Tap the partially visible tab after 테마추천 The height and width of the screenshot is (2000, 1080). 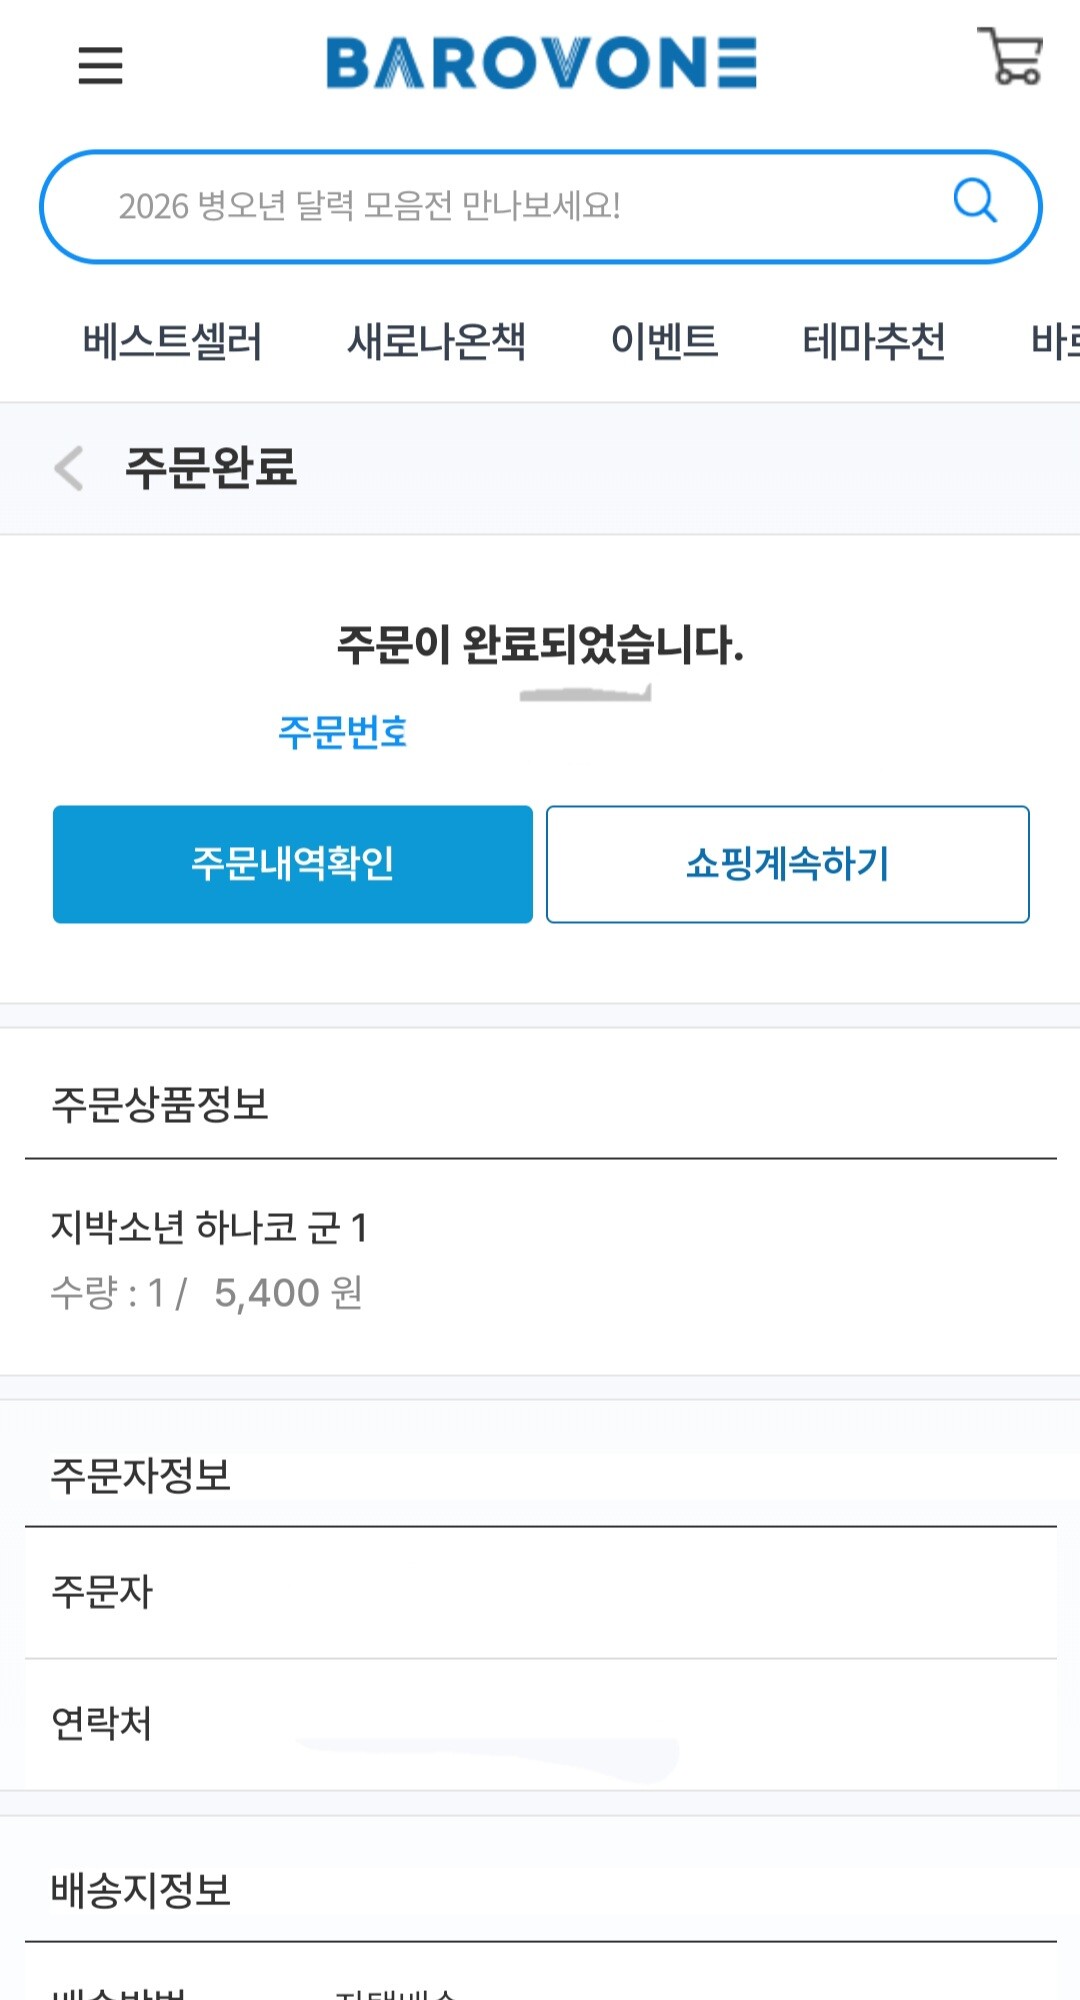1054,342
